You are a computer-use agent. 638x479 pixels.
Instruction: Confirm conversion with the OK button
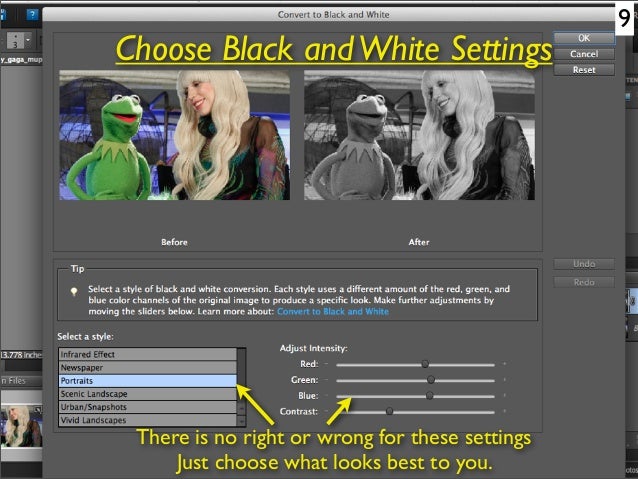[584, 38]
